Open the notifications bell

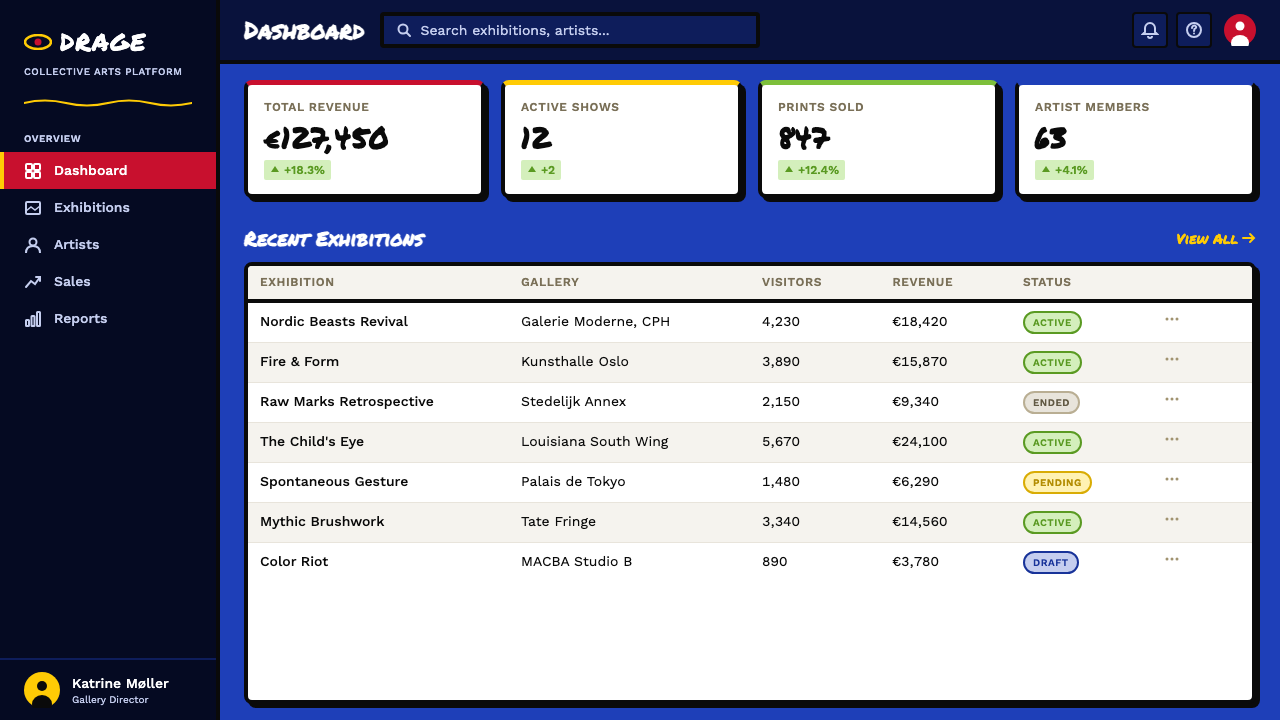click(1150, 30)
